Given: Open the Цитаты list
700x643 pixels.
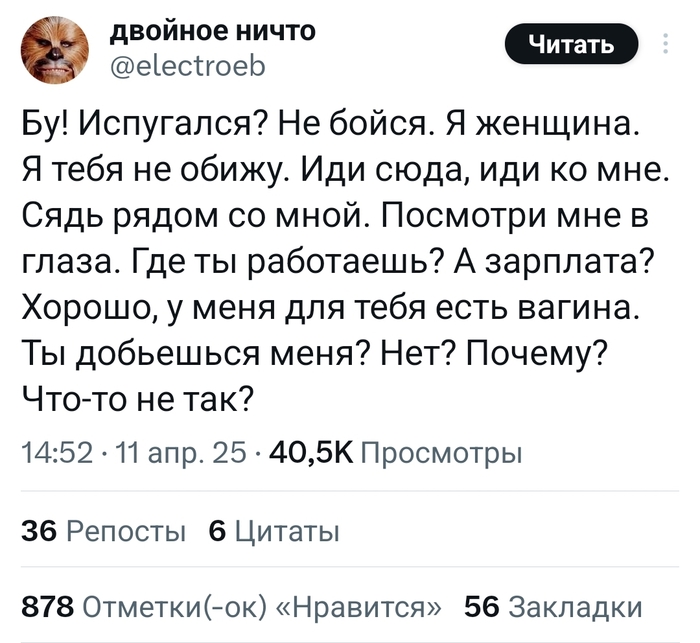Looking at the screenshot, I should [x=287, y=532].
